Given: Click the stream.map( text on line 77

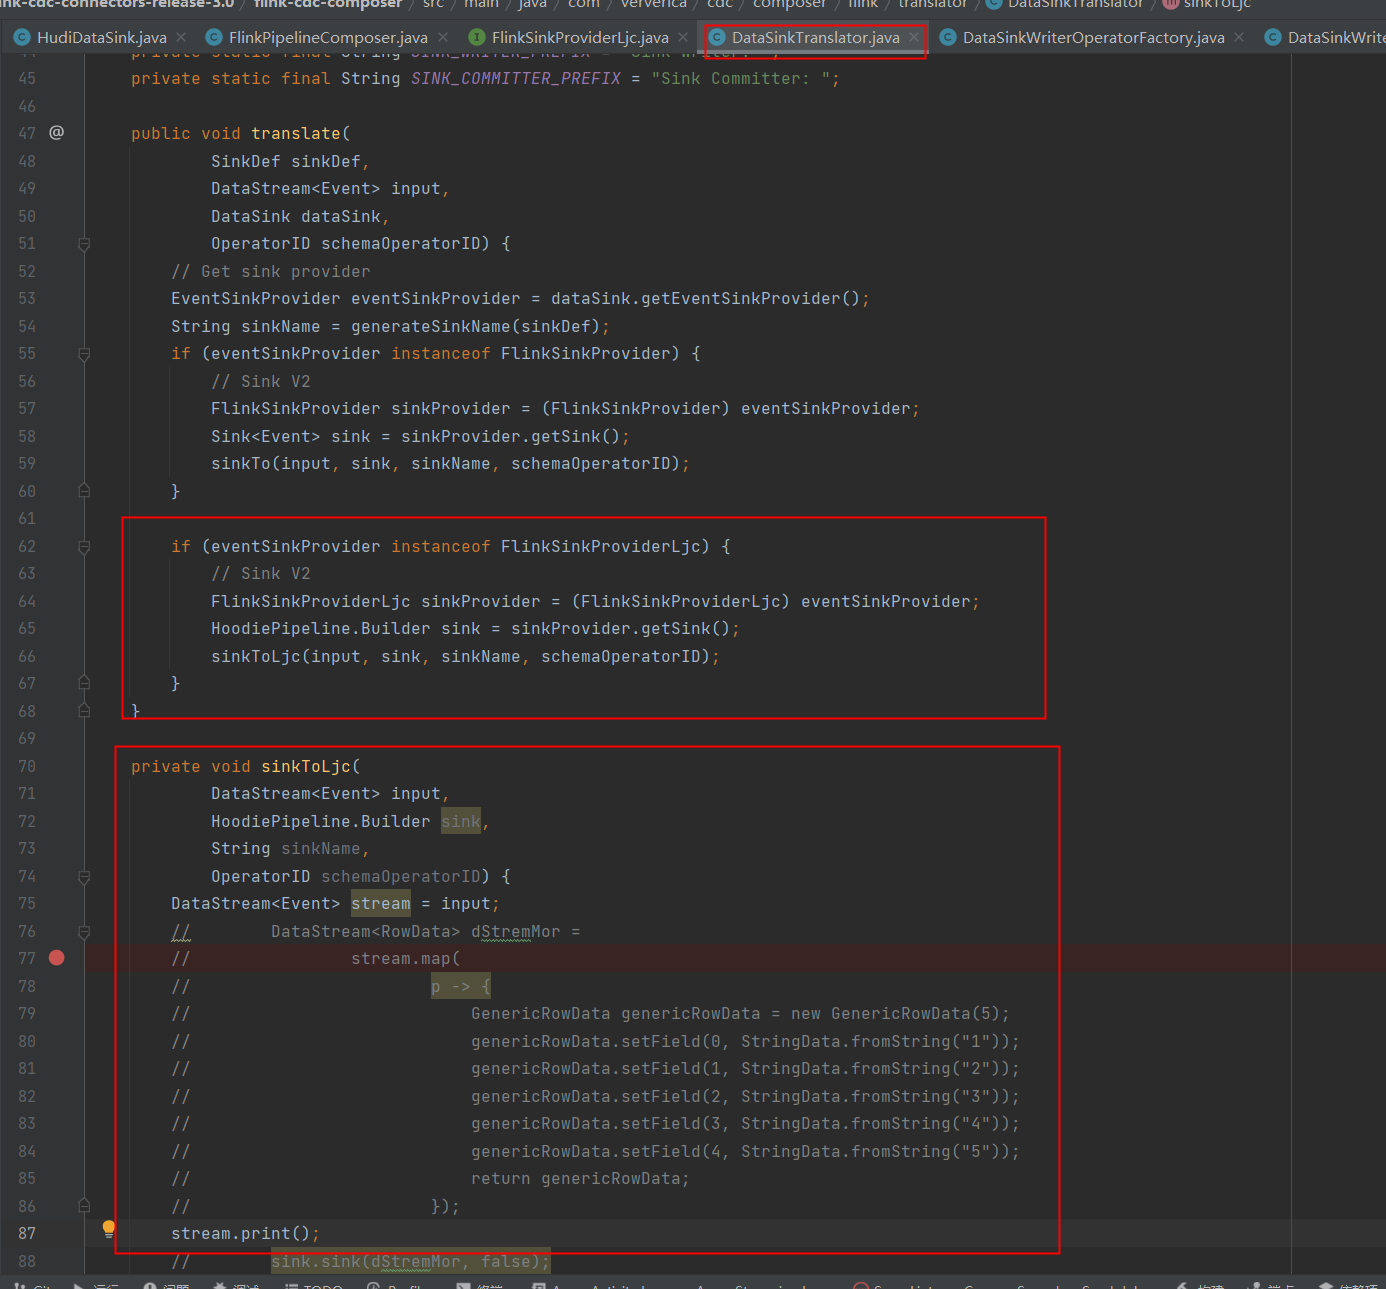Looking at the screenshot, I should tap(406, 958).
